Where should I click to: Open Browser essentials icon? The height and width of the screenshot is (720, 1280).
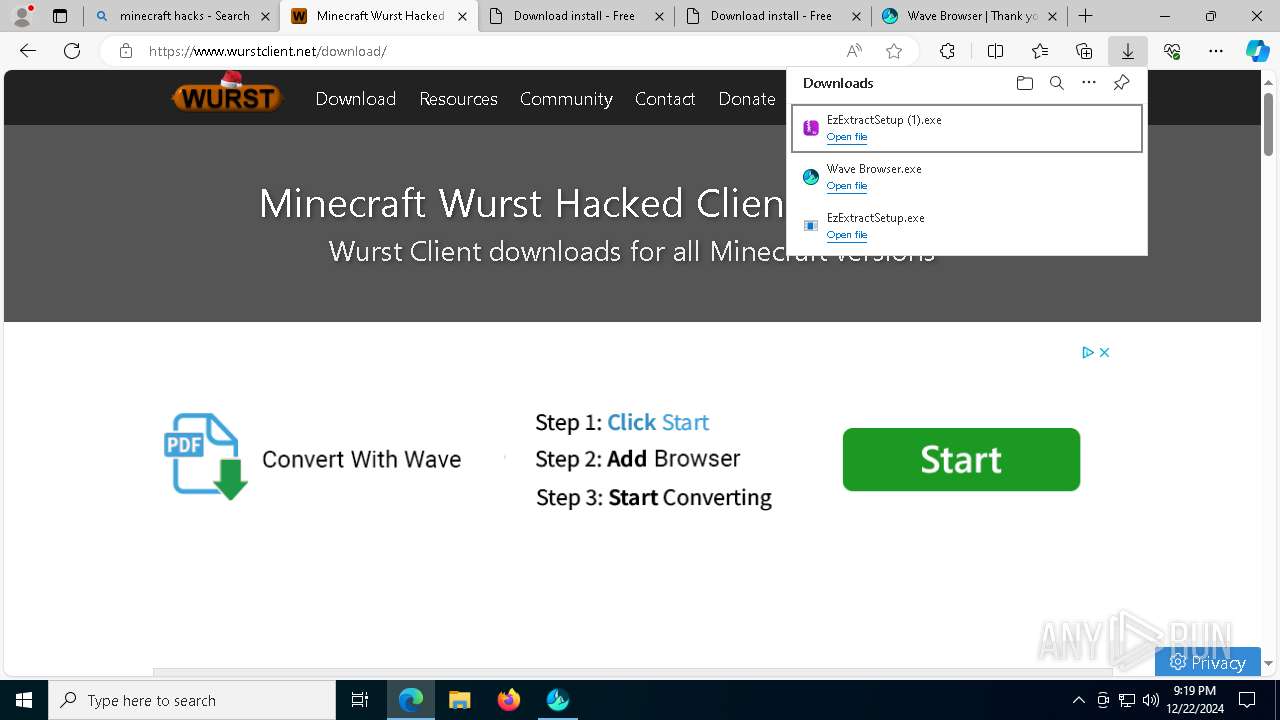1172,51
